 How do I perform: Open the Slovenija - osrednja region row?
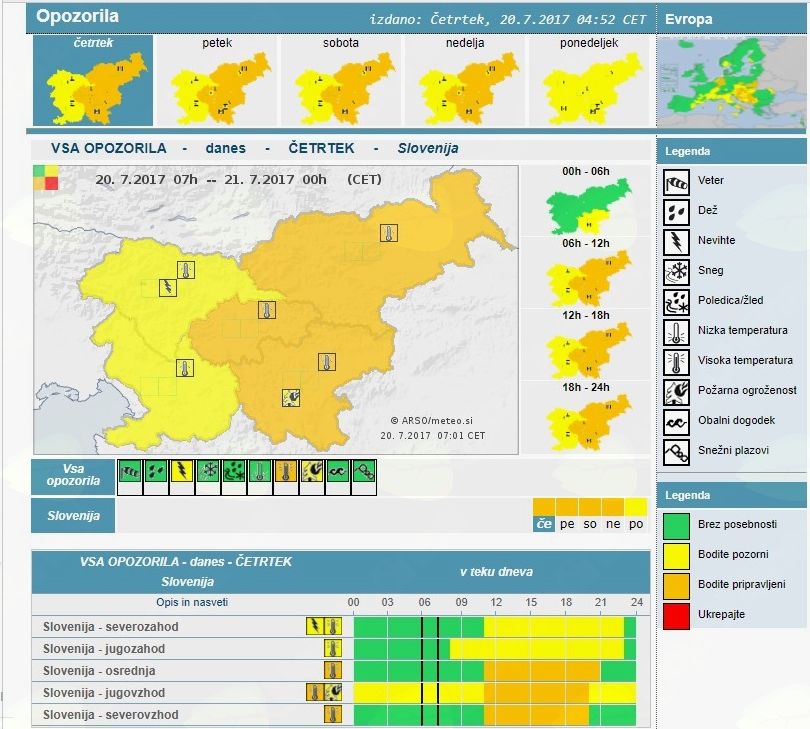[100, 671]
